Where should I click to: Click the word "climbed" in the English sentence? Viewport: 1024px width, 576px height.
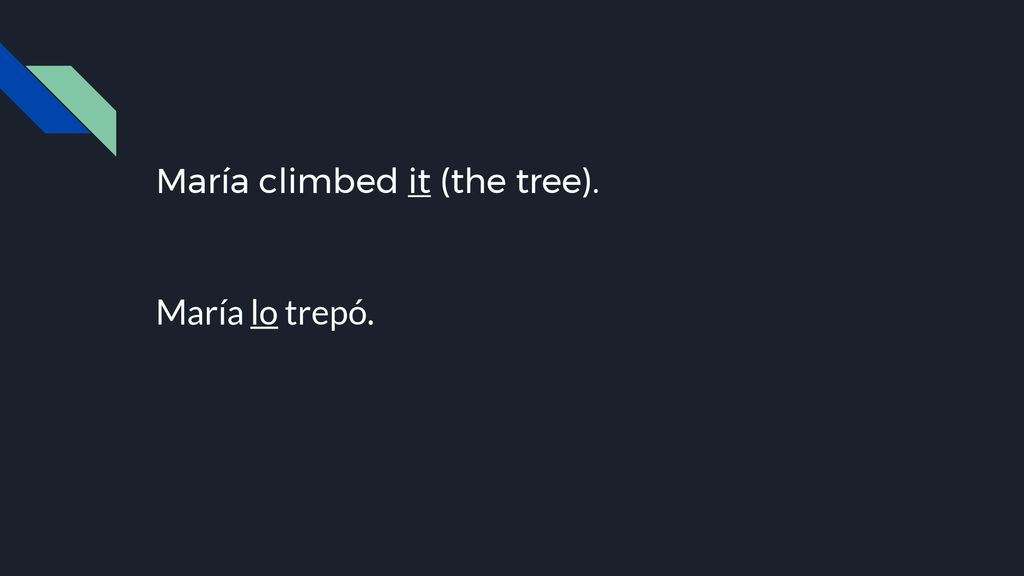[x=328, y=181]
